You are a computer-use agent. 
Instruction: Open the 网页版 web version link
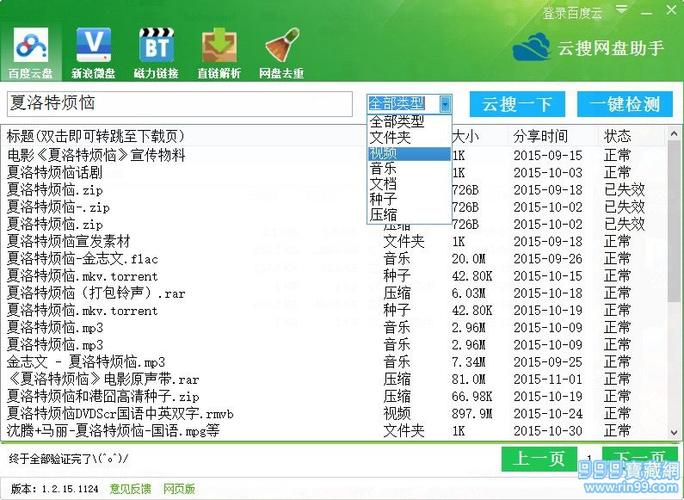(x=179, y=488)
